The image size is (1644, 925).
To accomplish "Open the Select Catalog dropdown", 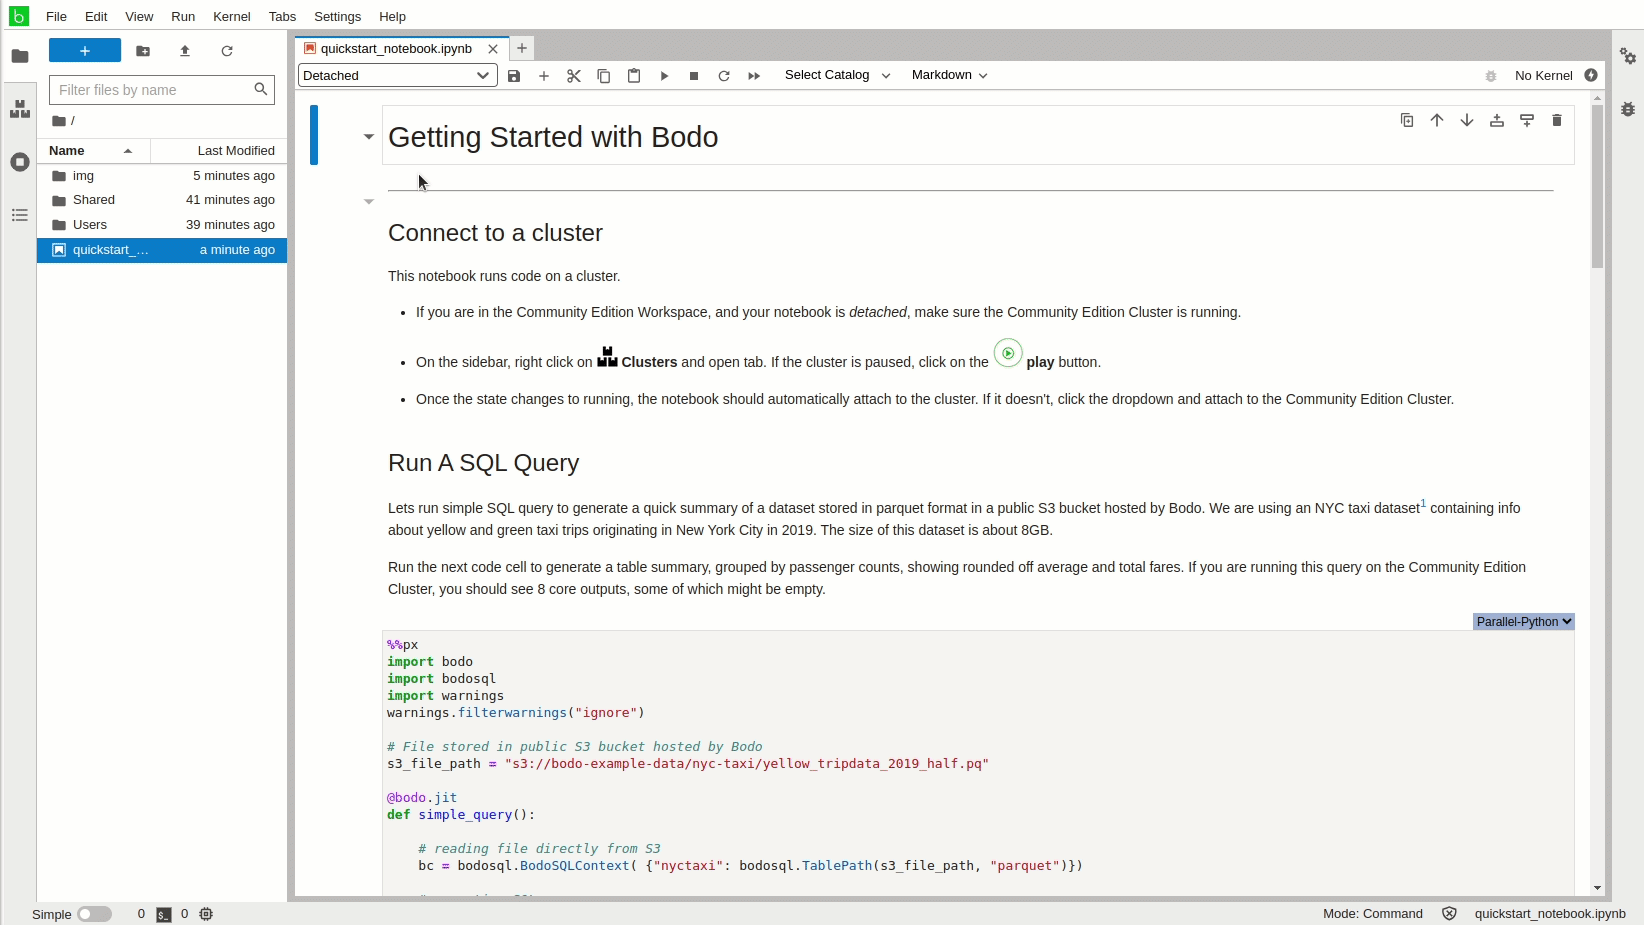I will pyautogui.click(x=837, y=76).
